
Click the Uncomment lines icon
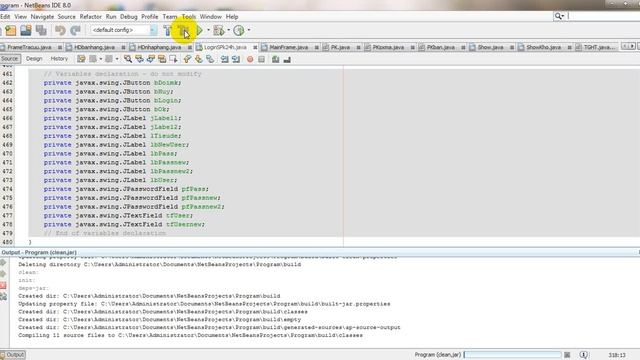[x=287, y=59]
